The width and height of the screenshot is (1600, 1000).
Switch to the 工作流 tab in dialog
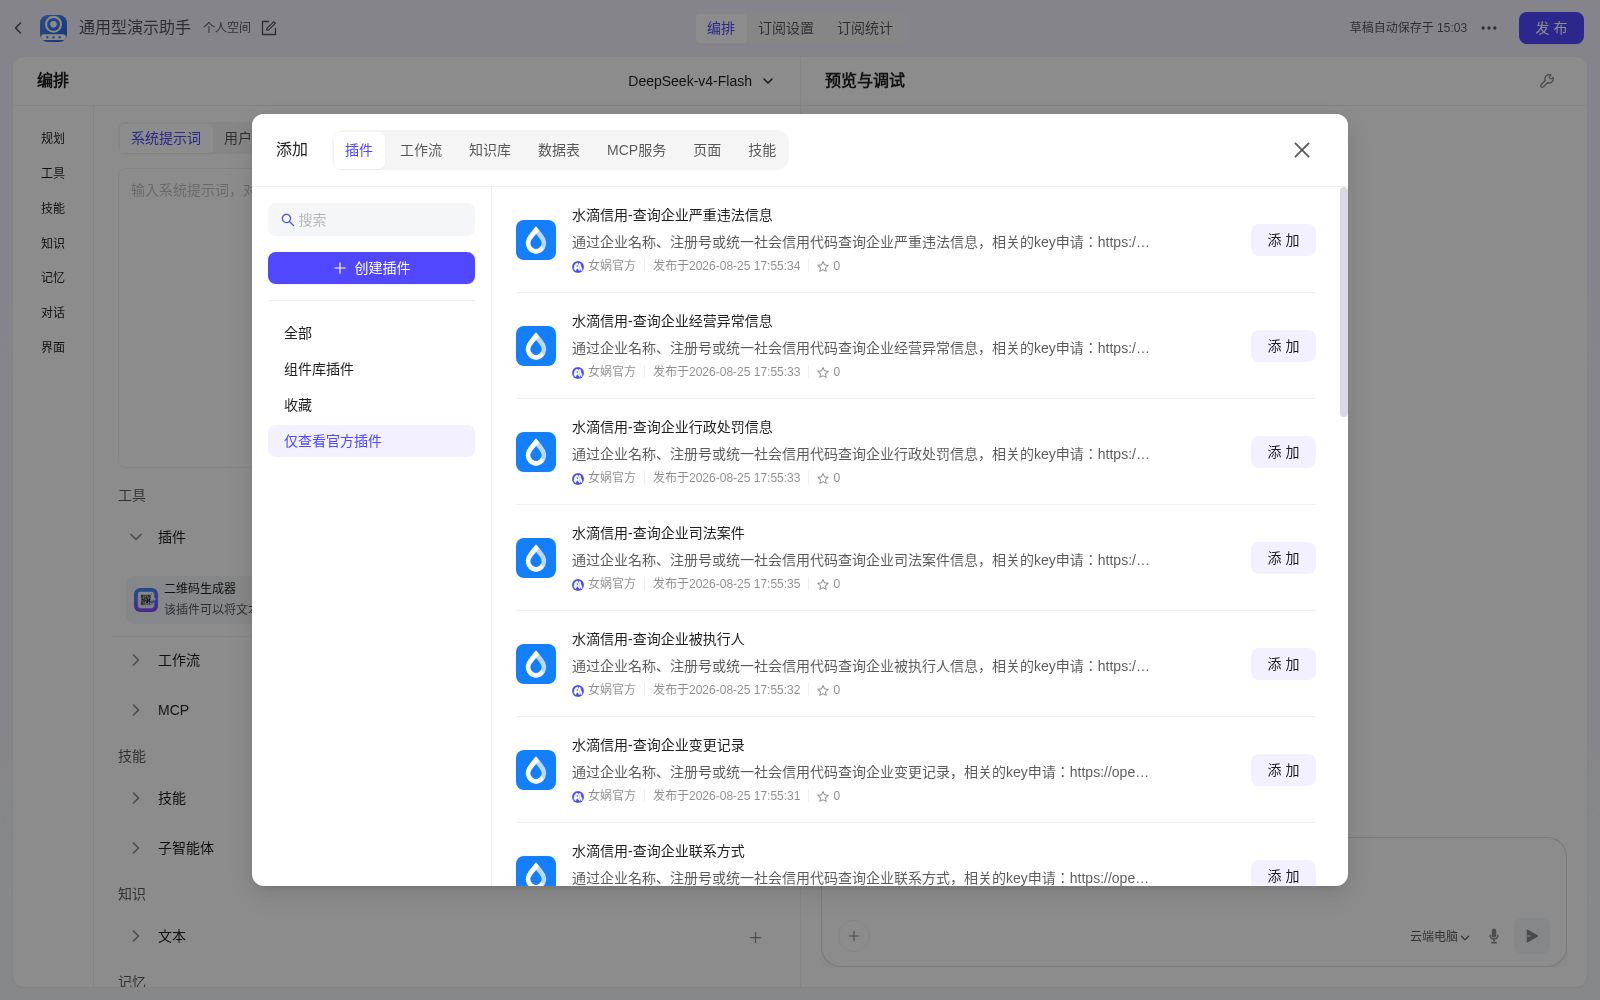[421, 150]
